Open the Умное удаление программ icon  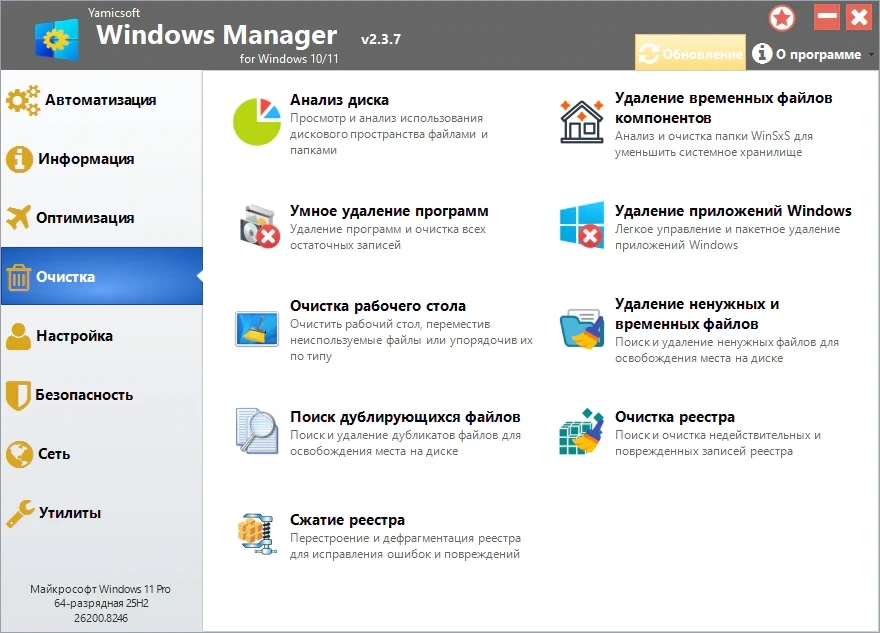[x=259, y=226]
